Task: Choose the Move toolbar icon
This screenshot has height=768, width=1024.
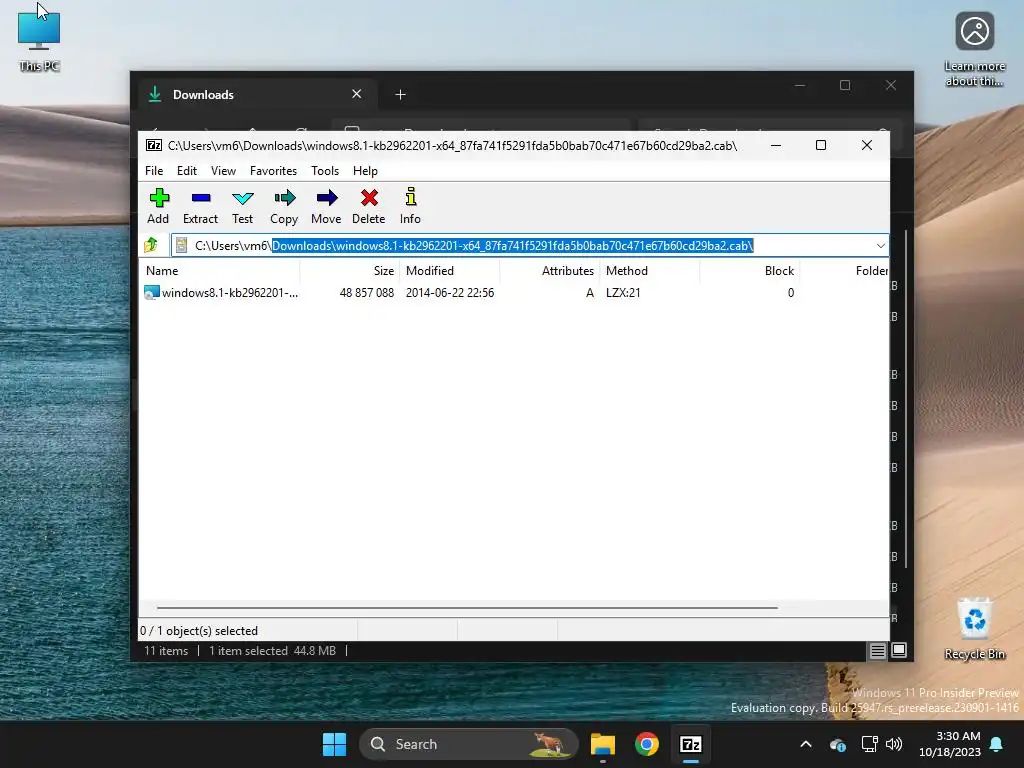Action: pos(327,198)
